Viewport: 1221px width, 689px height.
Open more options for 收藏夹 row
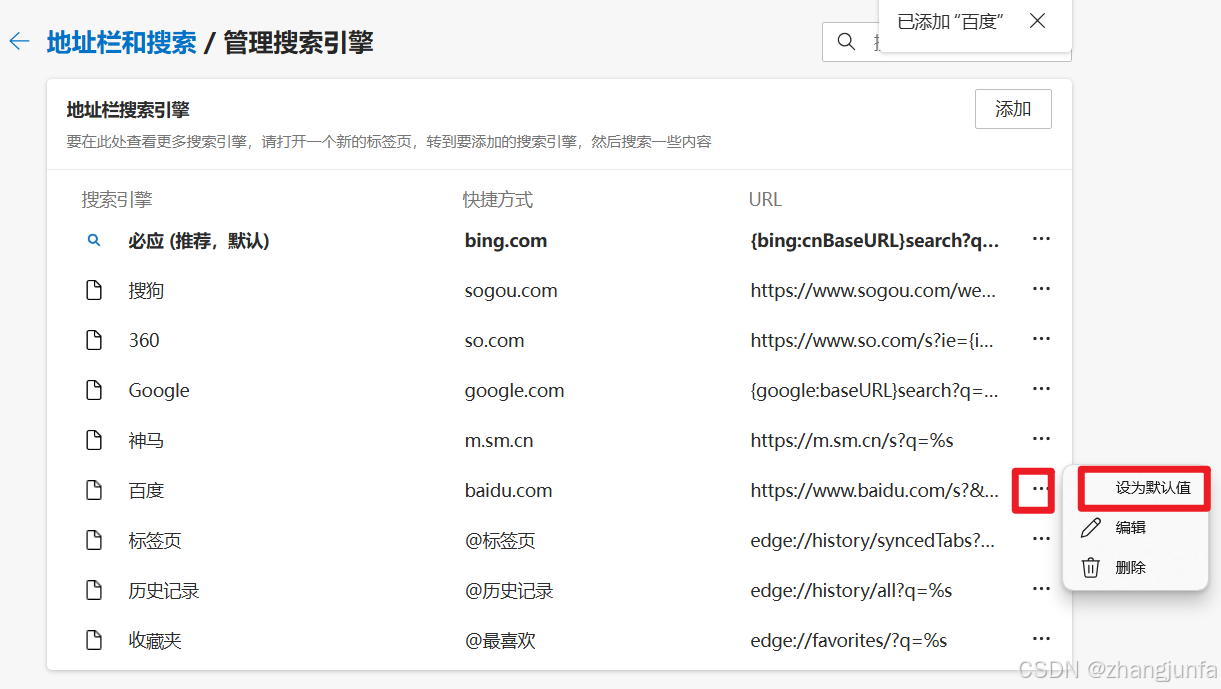click(1041, 640)
